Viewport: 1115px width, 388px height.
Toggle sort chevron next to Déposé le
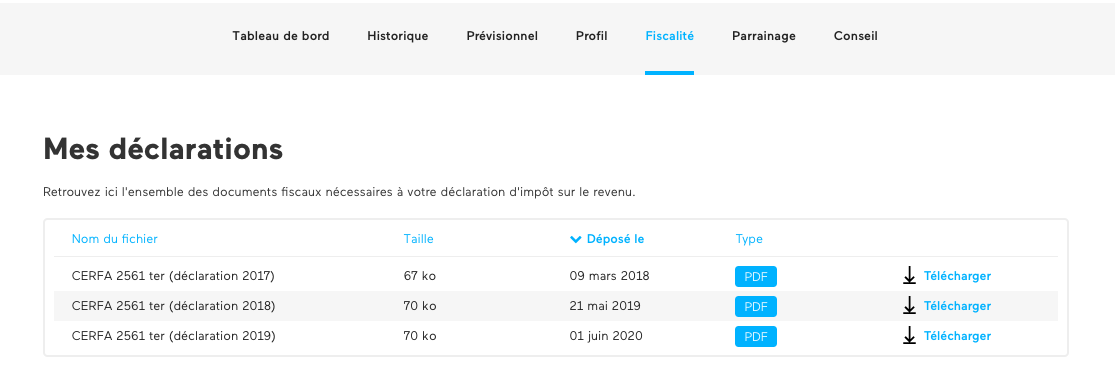tap(576, 239)
